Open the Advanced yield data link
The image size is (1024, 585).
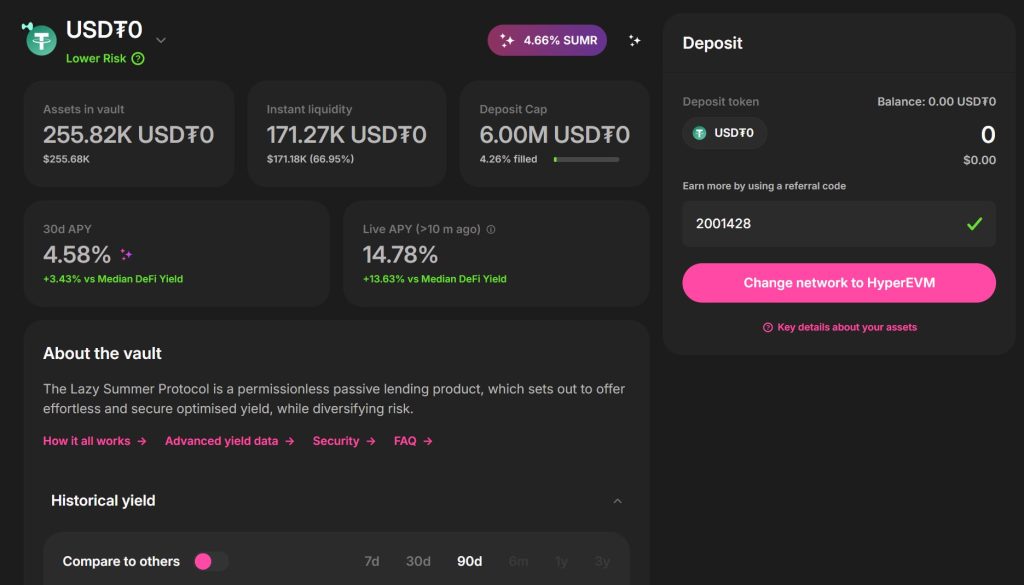229,441
